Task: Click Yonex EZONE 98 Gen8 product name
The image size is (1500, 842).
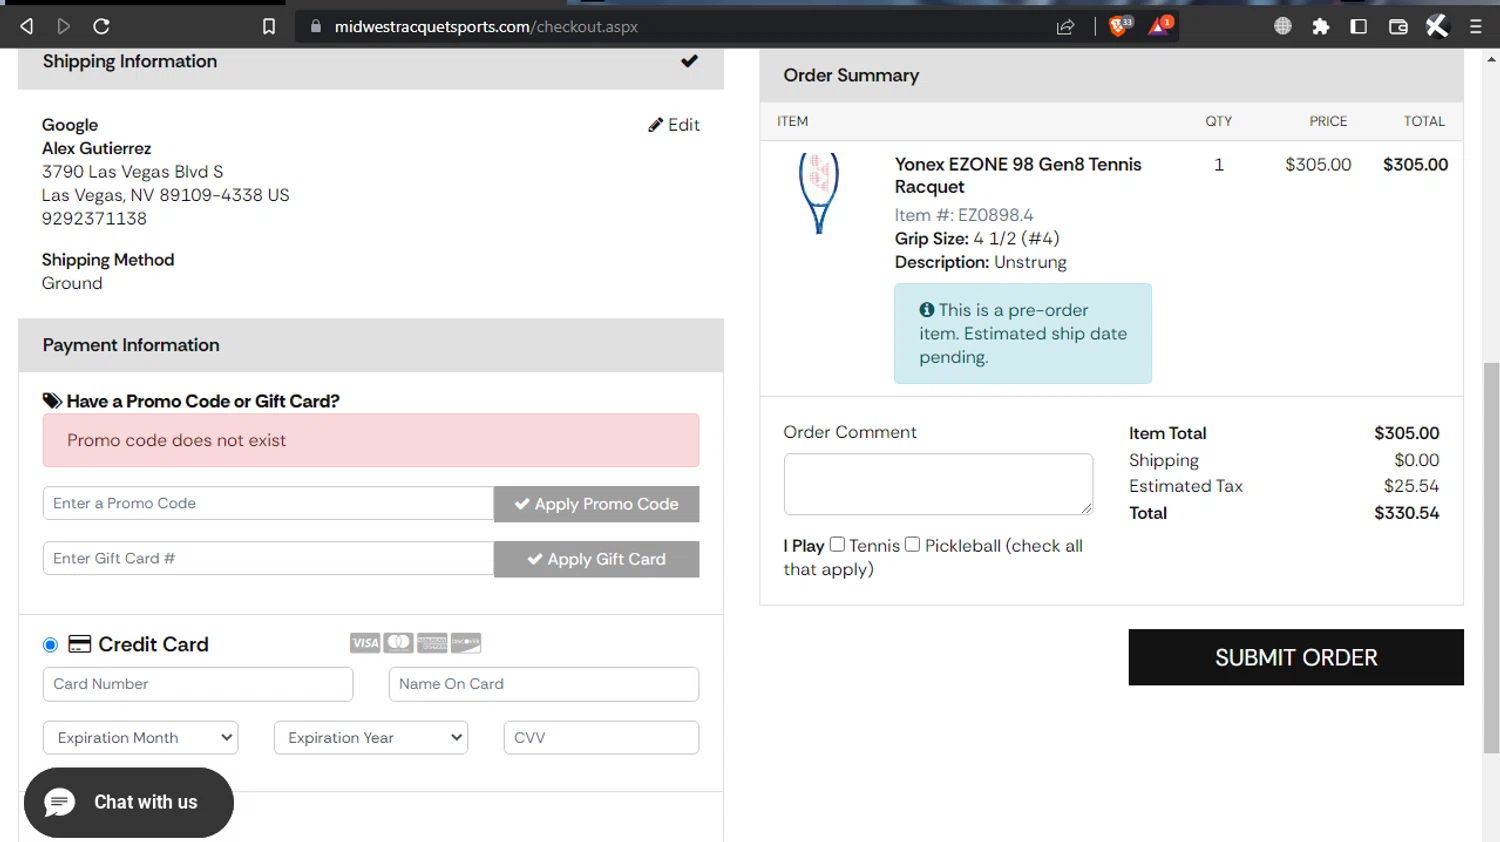Action: pos(1017,175)
